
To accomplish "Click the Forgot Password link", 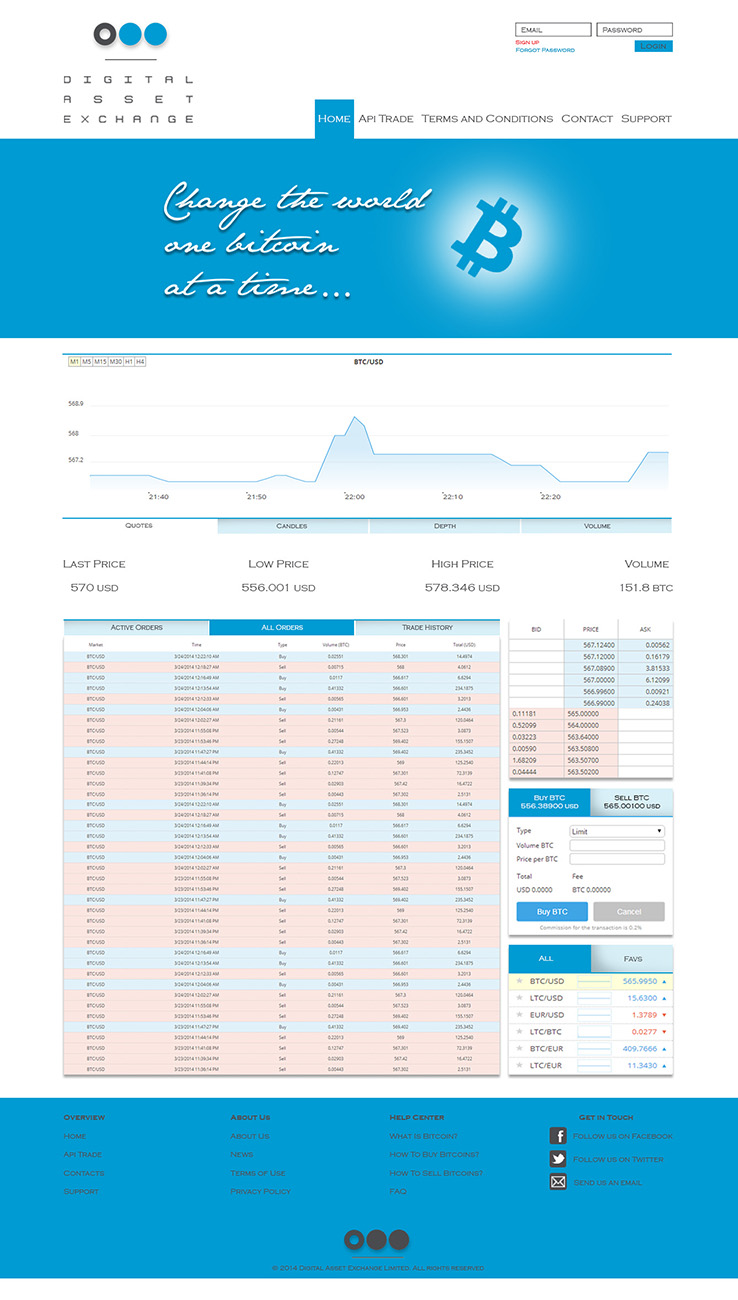I will [545, 50].
